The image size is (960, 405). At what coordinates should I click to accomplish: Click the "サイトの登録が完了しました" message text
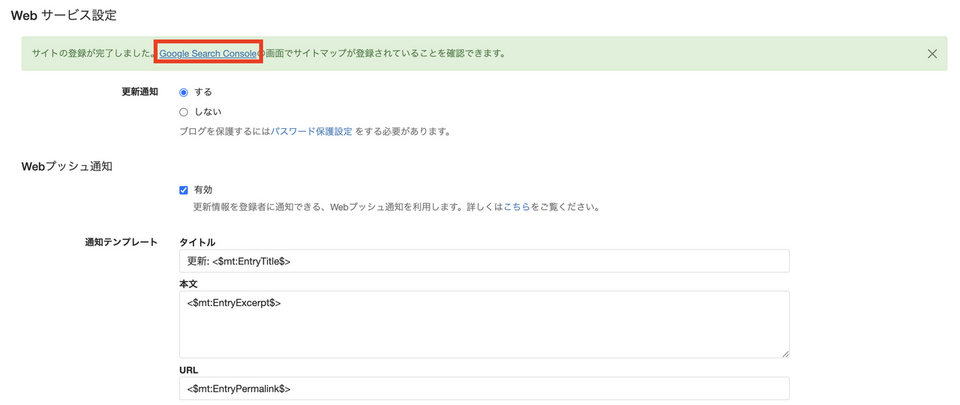(x=94, y=53)
